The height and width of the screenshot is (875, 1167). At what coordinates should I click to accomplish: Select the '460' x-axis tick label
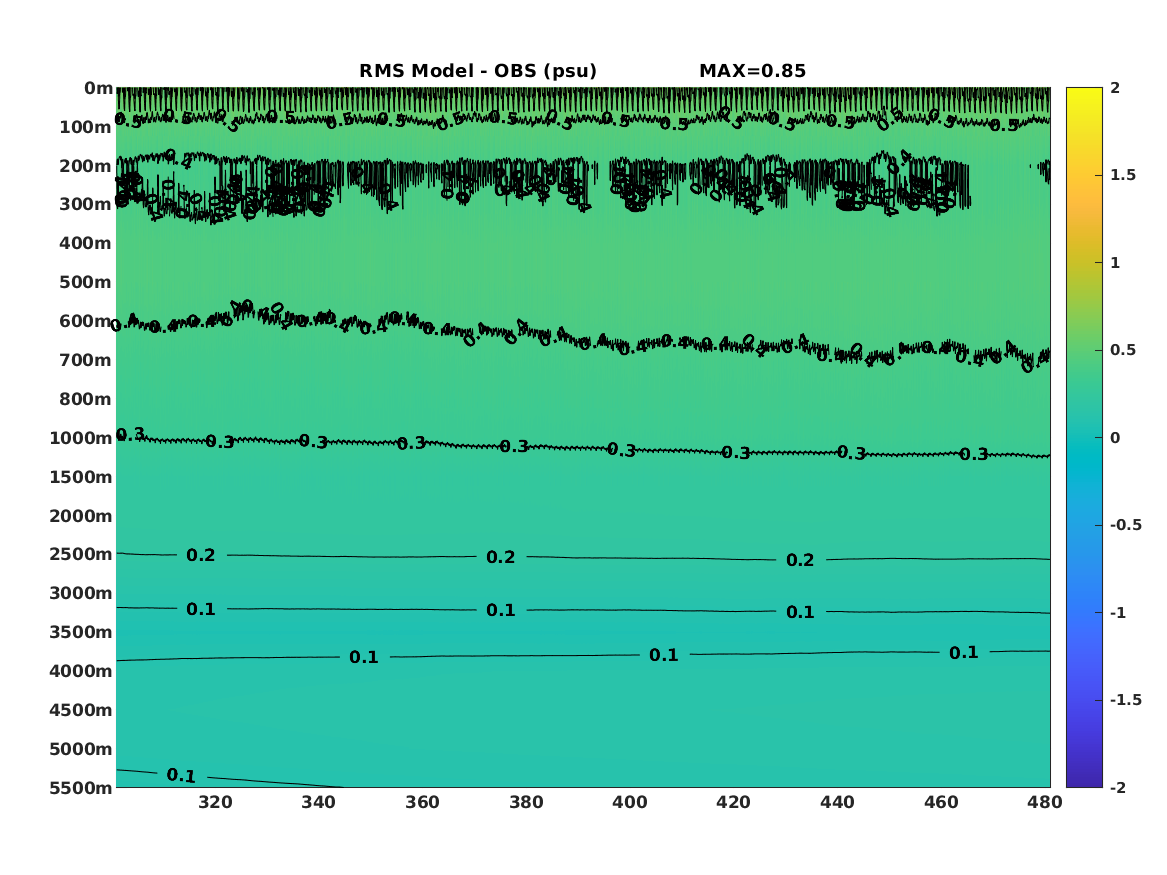pos(941,802)
